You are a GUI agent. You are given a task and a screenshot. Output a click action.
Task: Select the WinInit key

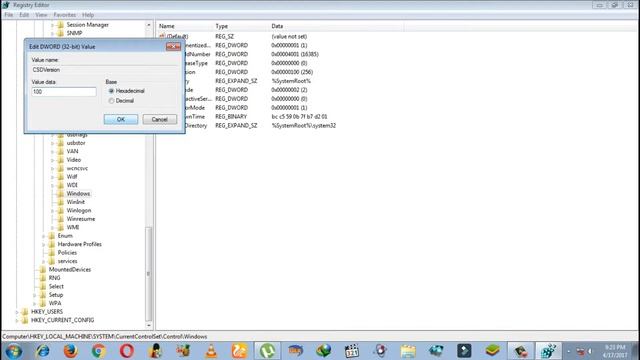(x=76, y=202)
